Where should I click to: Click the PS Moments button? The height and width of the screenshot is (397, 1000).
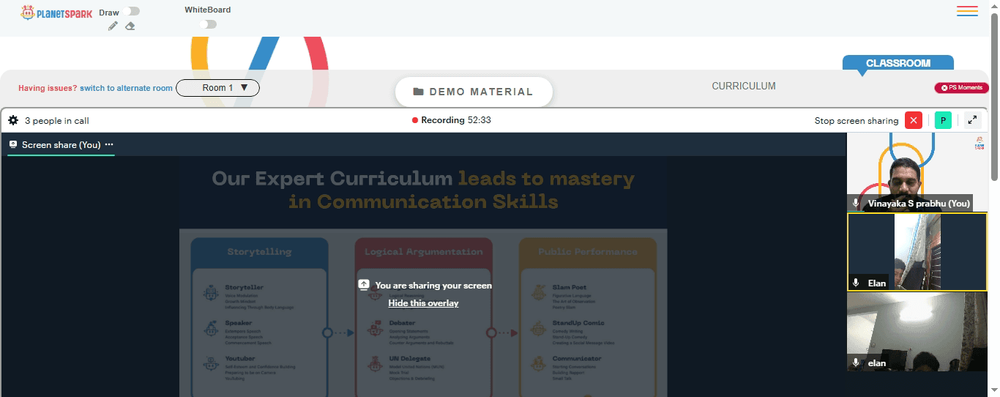click(962, 88)
